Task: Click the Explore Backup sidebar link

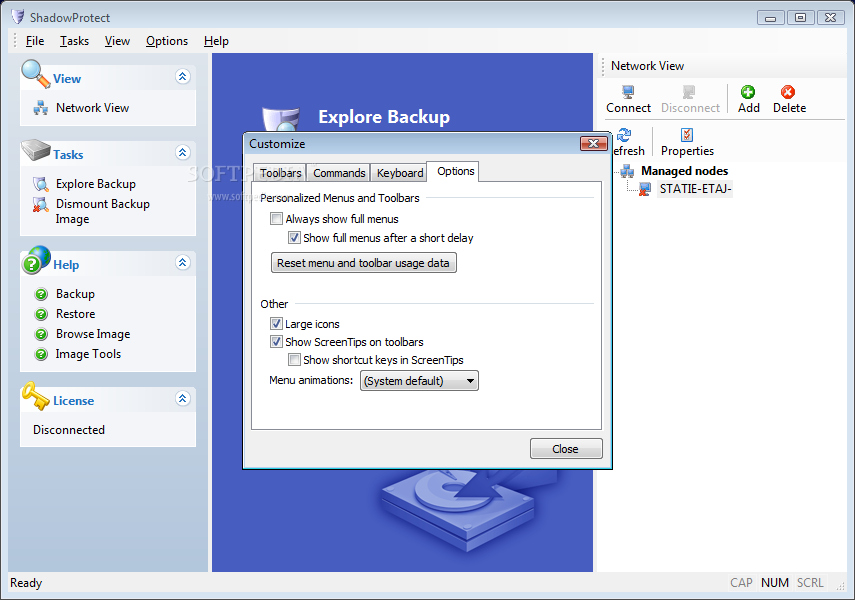Action: (x=95, y=184)
